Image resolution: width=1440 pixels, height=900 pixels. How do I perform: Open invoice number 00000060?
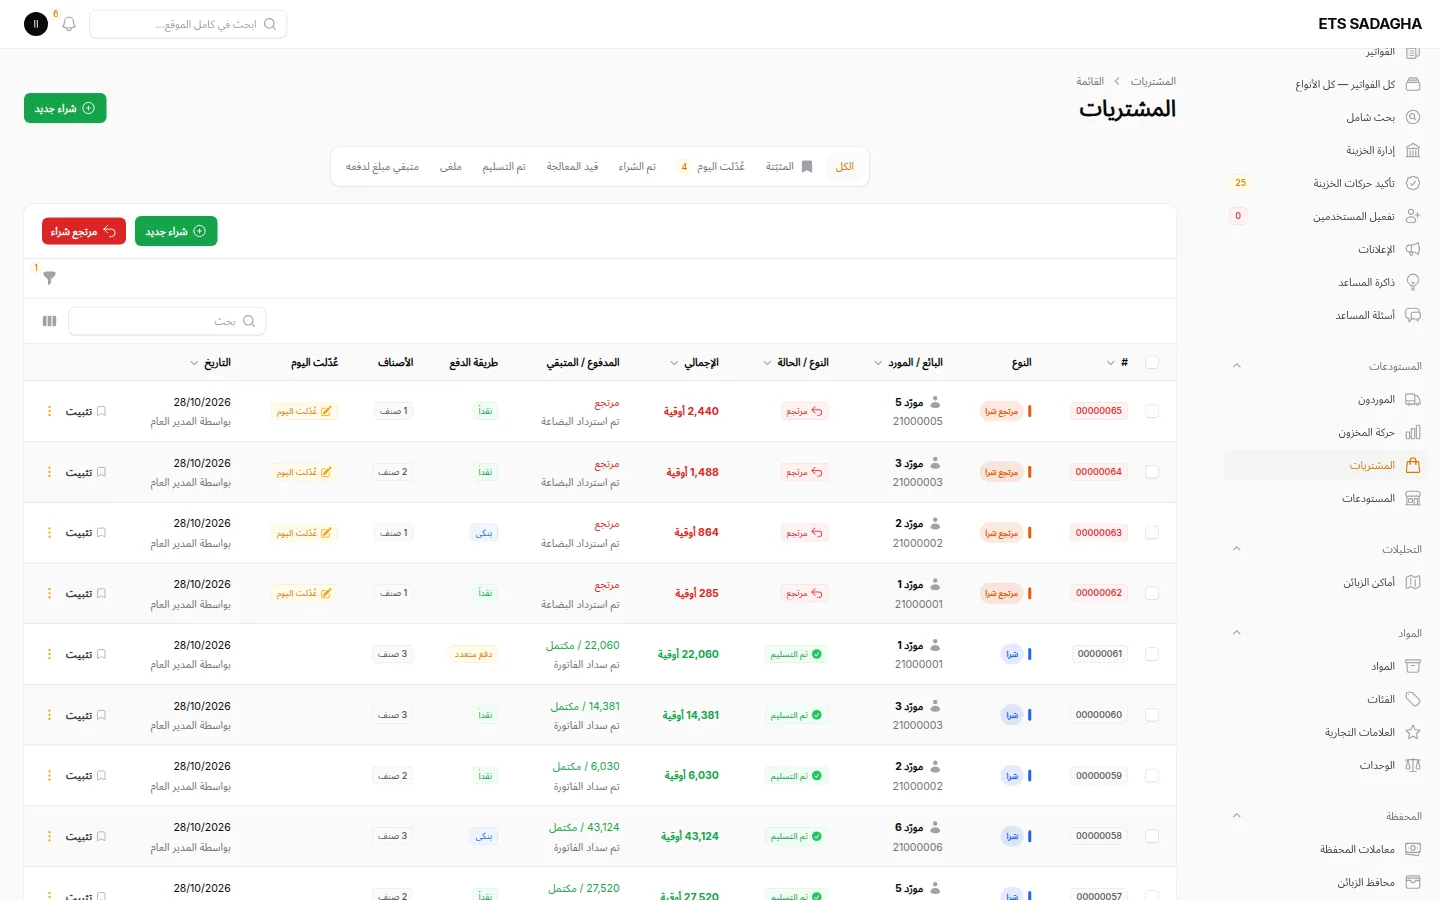(x=1099, y=715)
